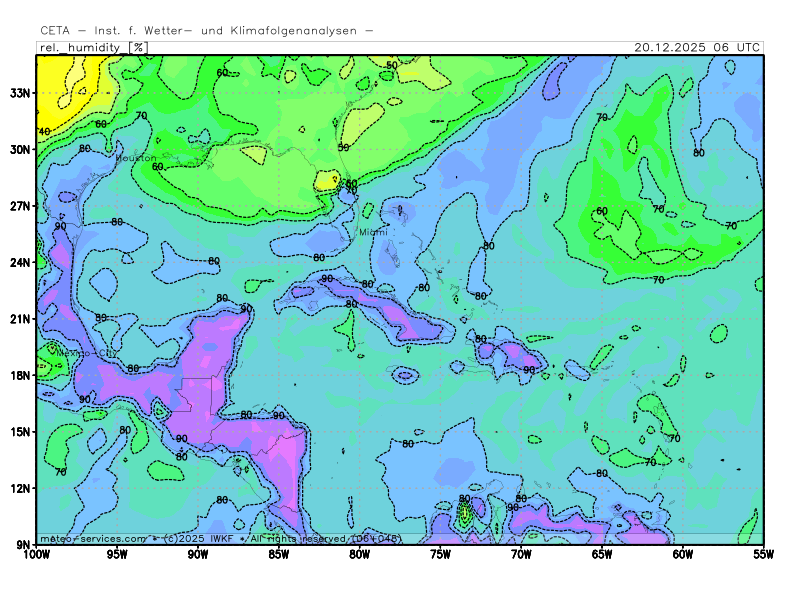Image resolution: width=800 pixels, height=600 pixels.
Task: Click the 15N latitude axis label
Action: (21, 432)
